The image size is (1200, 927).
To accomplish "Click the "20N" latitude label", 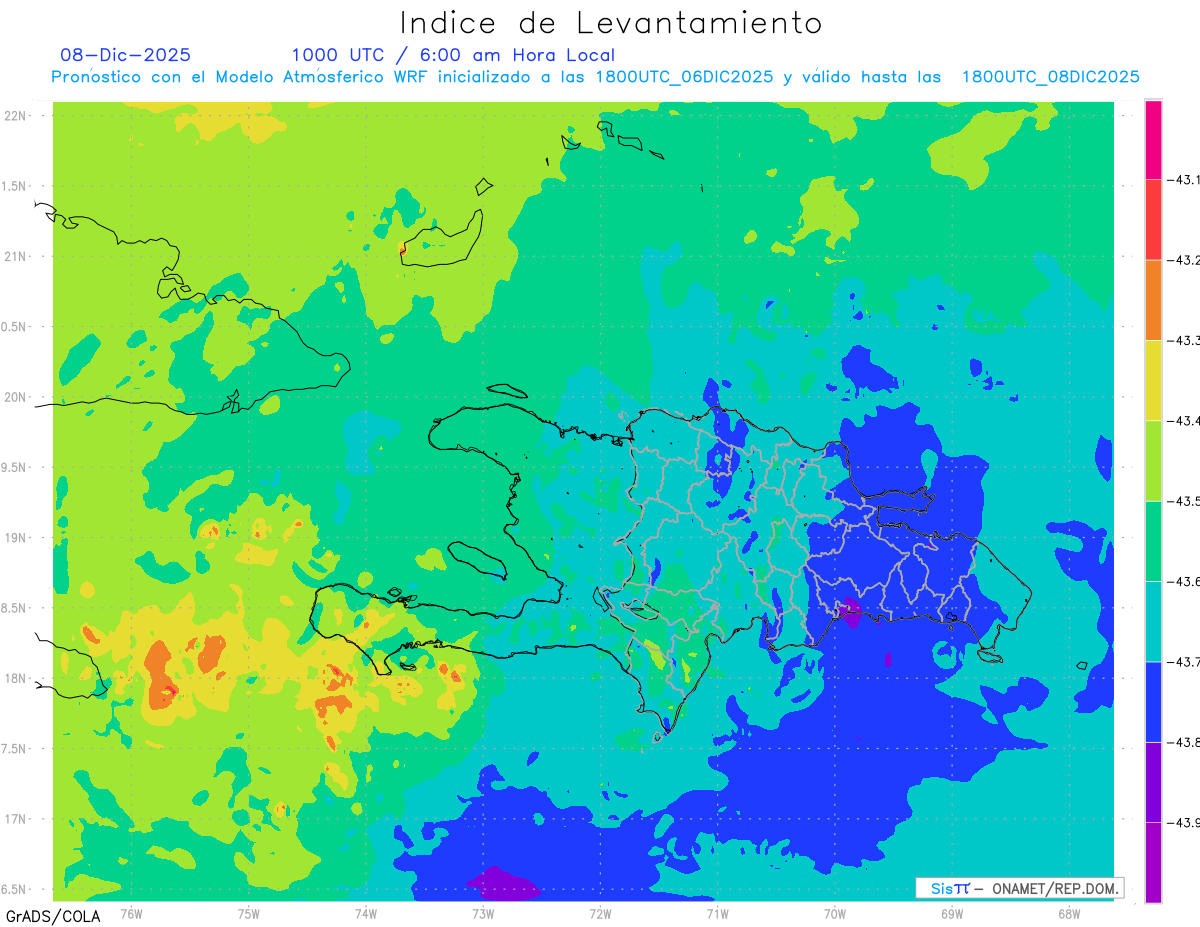I will pyautogui.click(x=16, y=397).
